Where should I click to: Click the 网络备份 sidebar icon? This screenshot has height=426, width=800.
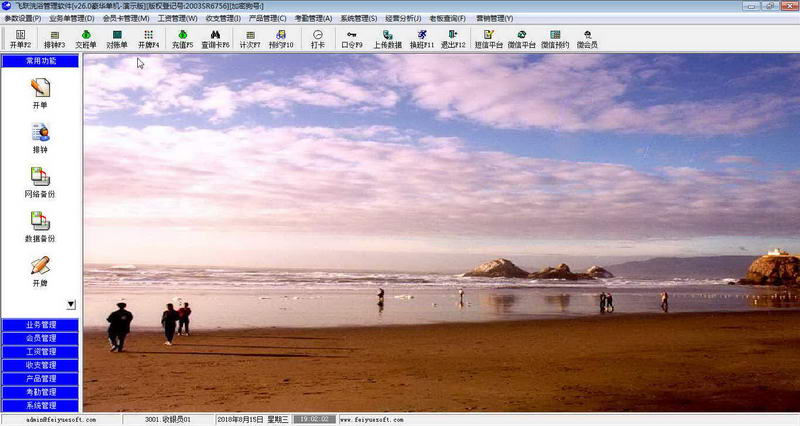[40, 182]
